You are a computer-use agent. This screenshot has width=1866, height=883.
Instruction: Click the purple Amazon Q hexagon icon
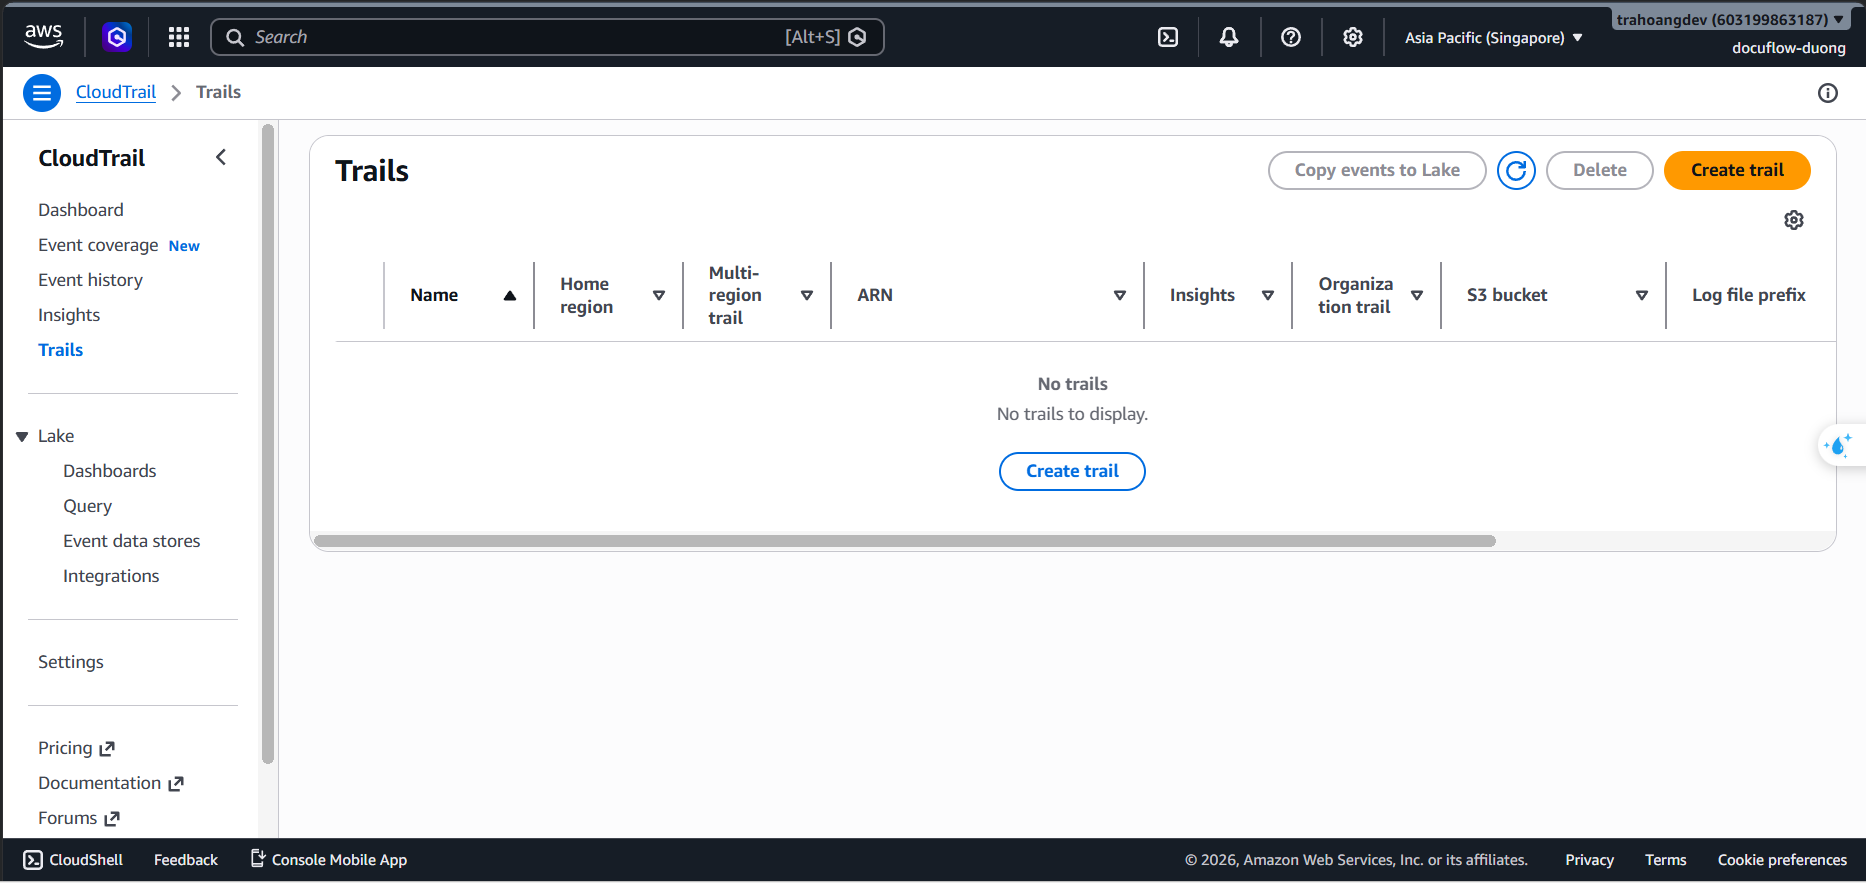click(117, 37)
